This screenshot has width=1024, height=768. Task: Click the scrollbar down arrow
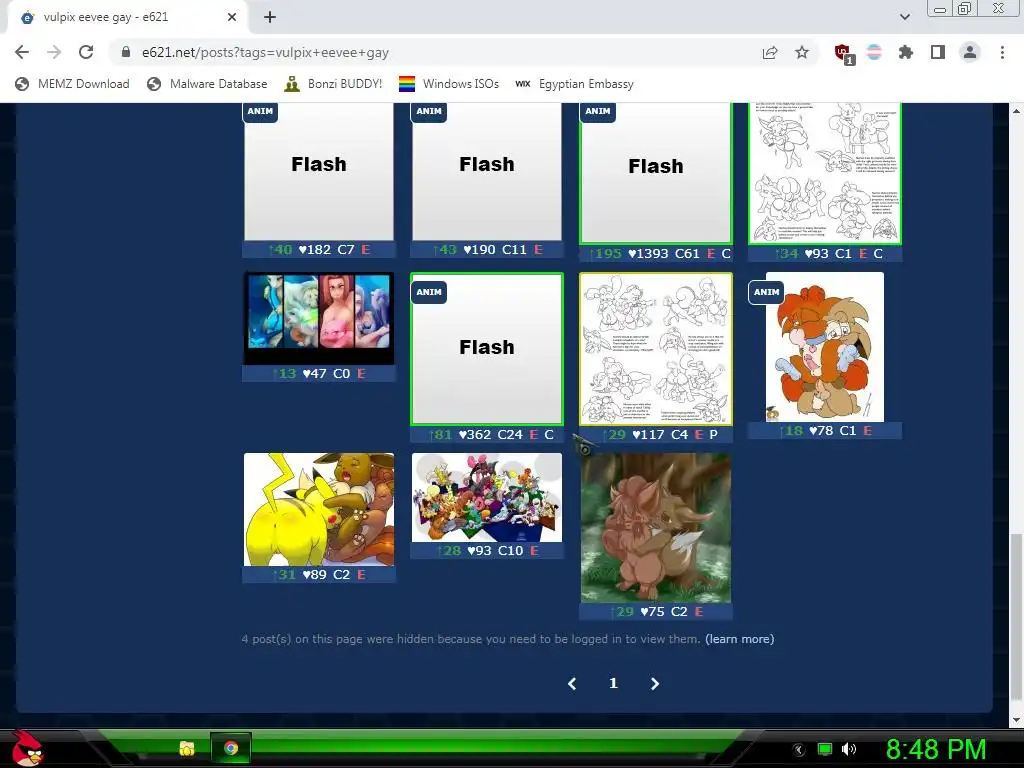(1016, 720)
